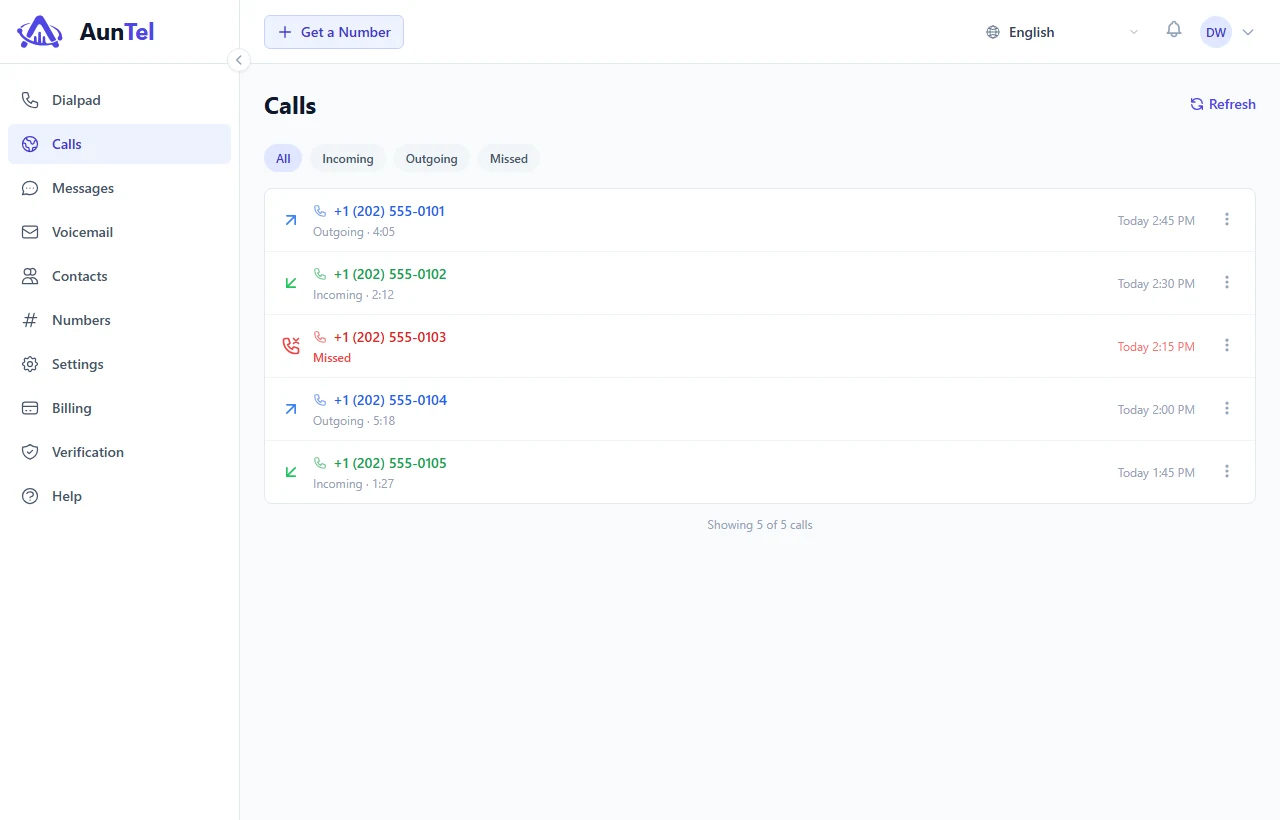
Task: Filter calls by Outgoing
Action: click(432, 158)
